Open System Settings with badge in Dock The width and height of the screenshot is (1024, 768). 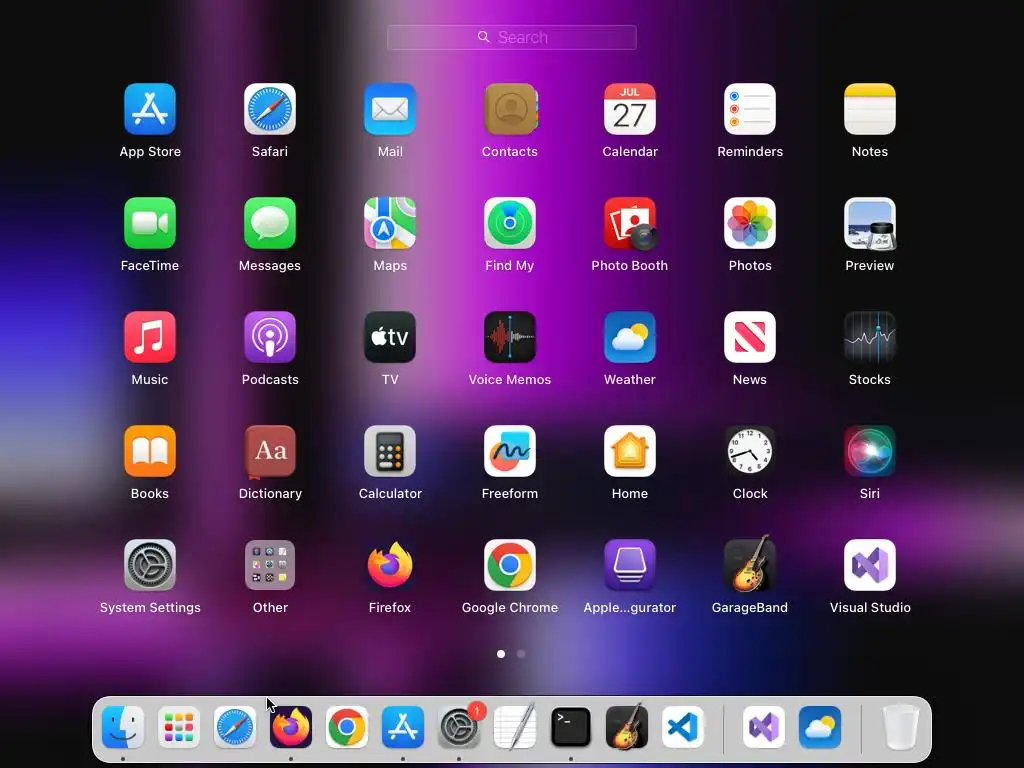459,727
